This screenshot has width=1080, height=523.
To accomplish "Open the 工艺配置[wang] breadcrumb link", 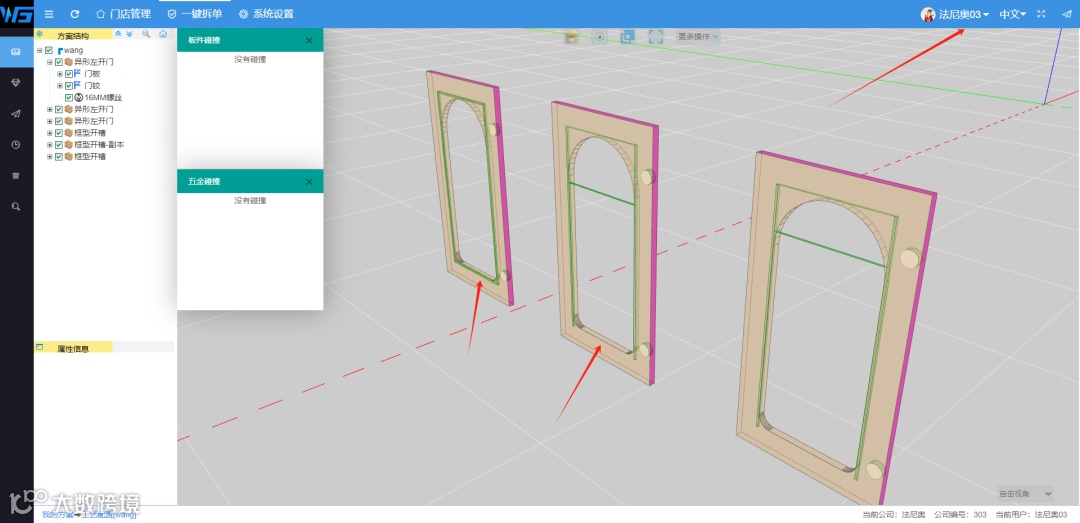I will pos(109,515).
